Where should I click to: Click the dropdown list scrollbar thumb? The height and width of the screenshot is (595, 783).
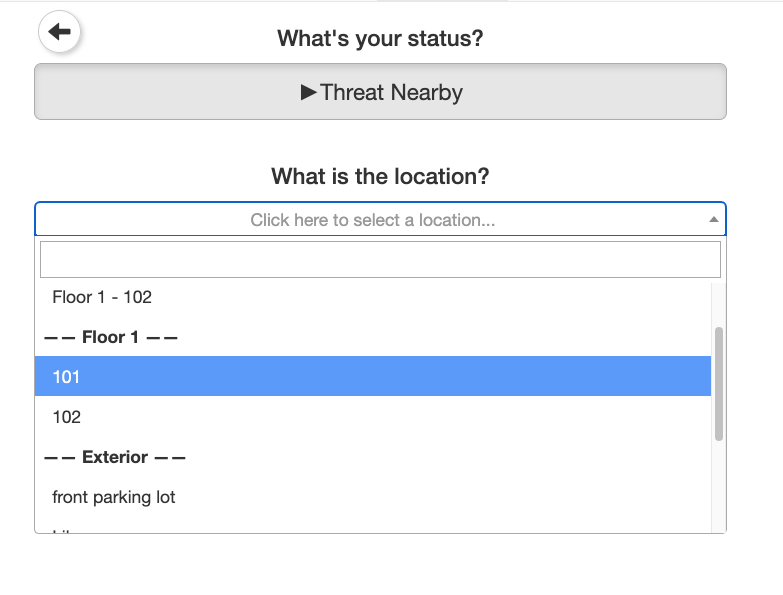point(719,384)
